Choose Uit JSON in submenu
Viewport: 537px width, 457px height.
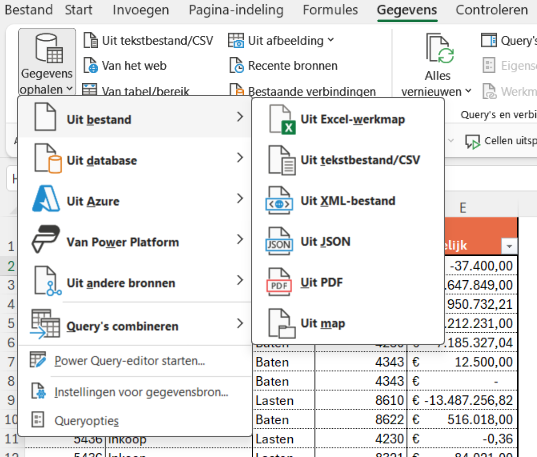(x=348, y=242)
